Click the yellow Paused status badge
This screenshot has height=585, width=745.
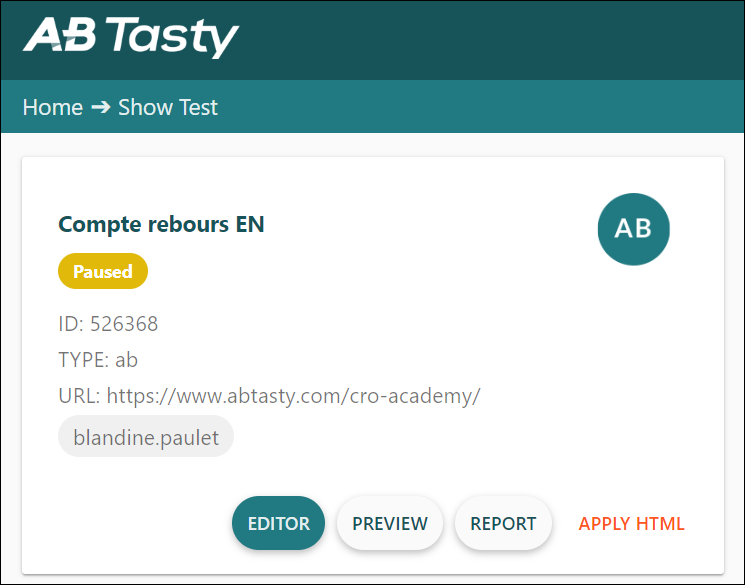[x=103, y=271]
